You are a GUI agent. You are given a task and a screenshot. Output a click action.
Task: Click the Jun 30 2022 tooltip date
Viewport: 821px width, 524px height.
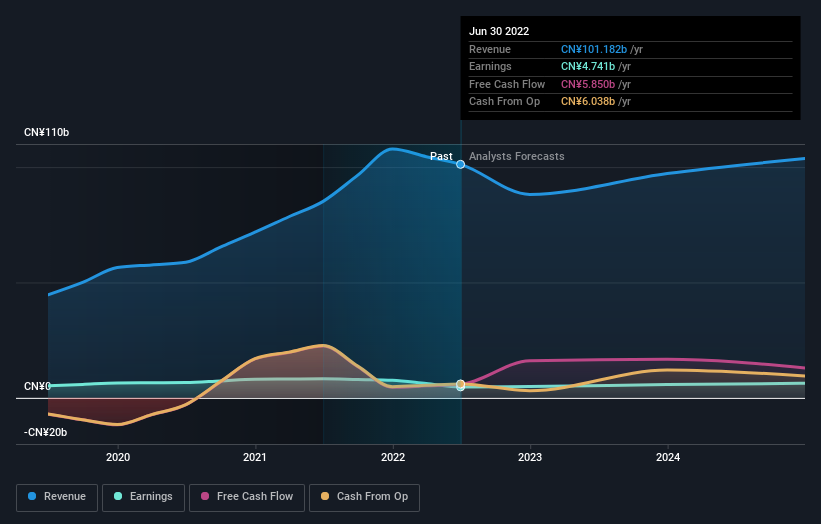[x=499, y=31]
